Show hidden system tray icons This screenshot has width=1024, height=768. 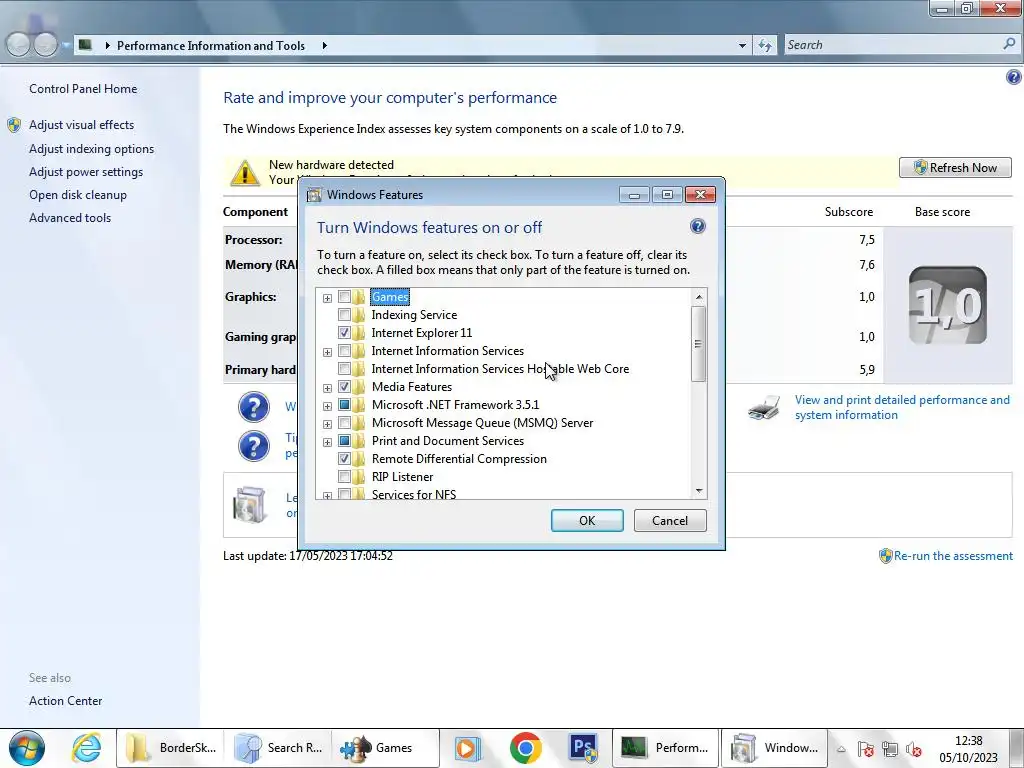pyautogui.click(x=841, y=749)
